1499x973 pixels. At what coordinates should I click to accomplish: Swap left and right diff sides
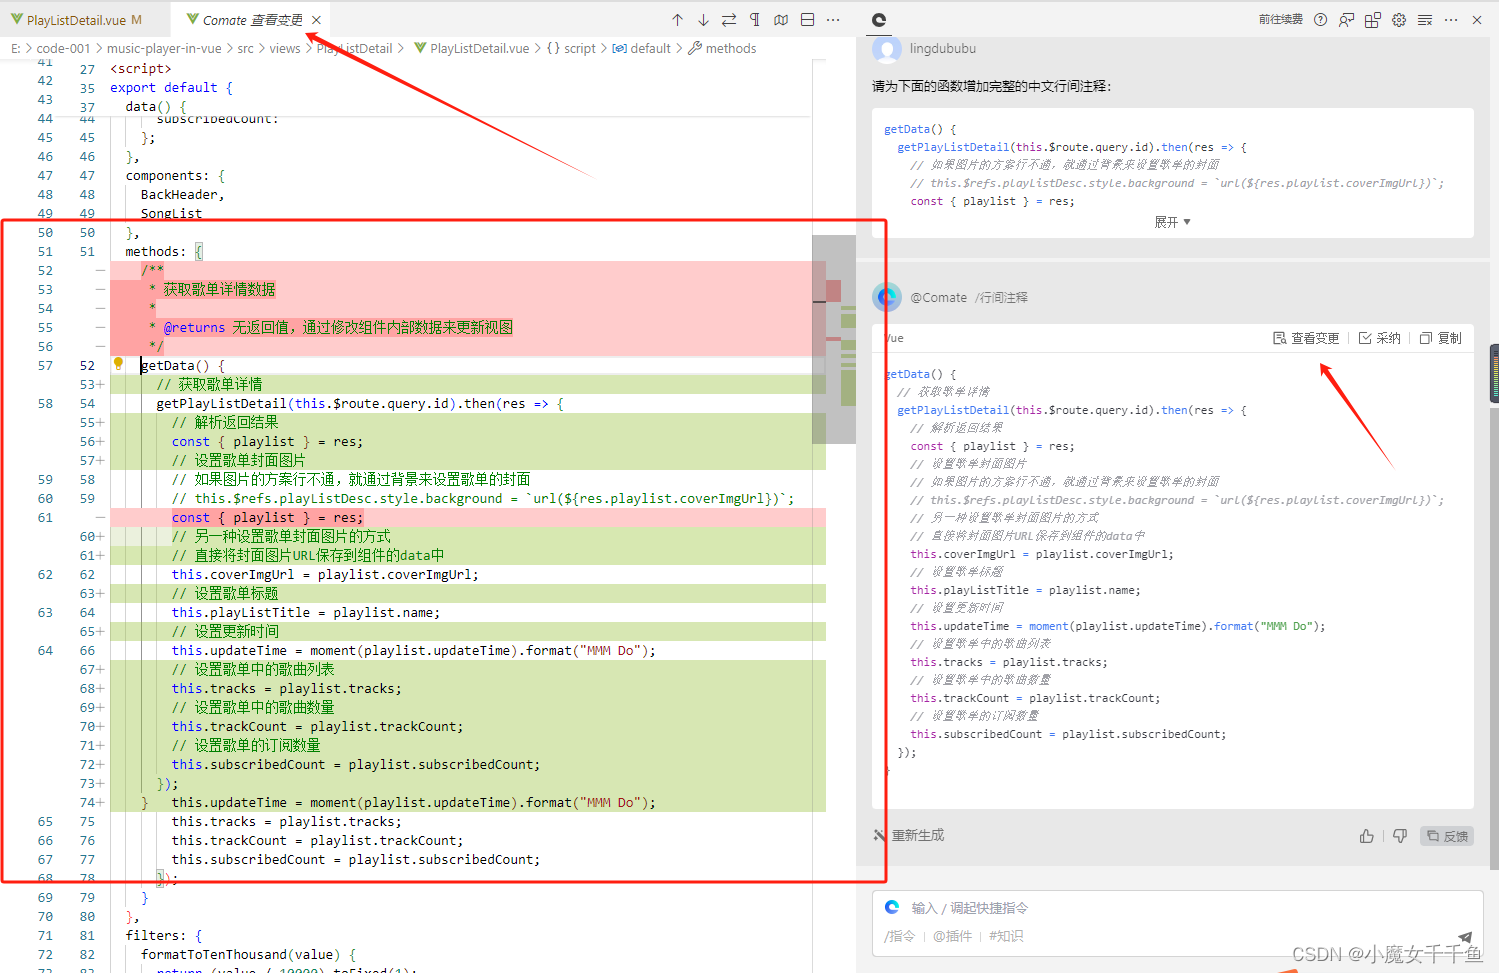[x=729, y=20]
